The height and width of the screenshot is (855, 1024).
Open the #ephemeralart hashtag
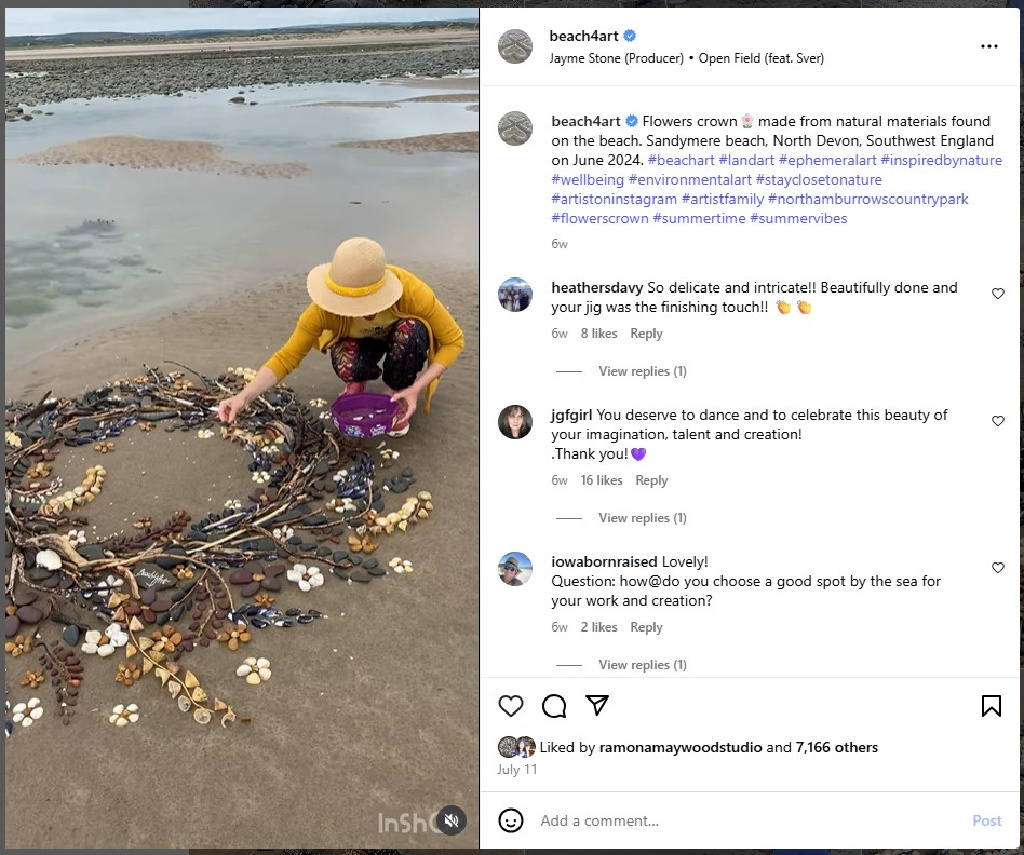(x=827, y=160)
